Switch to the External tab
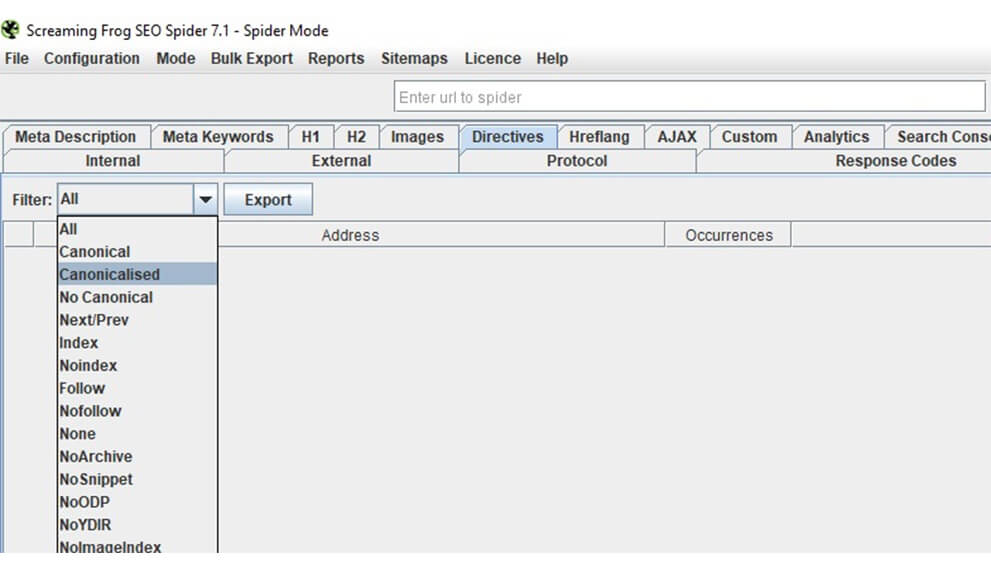The height and width of the screenshot is (570, 991). [341, 161]
